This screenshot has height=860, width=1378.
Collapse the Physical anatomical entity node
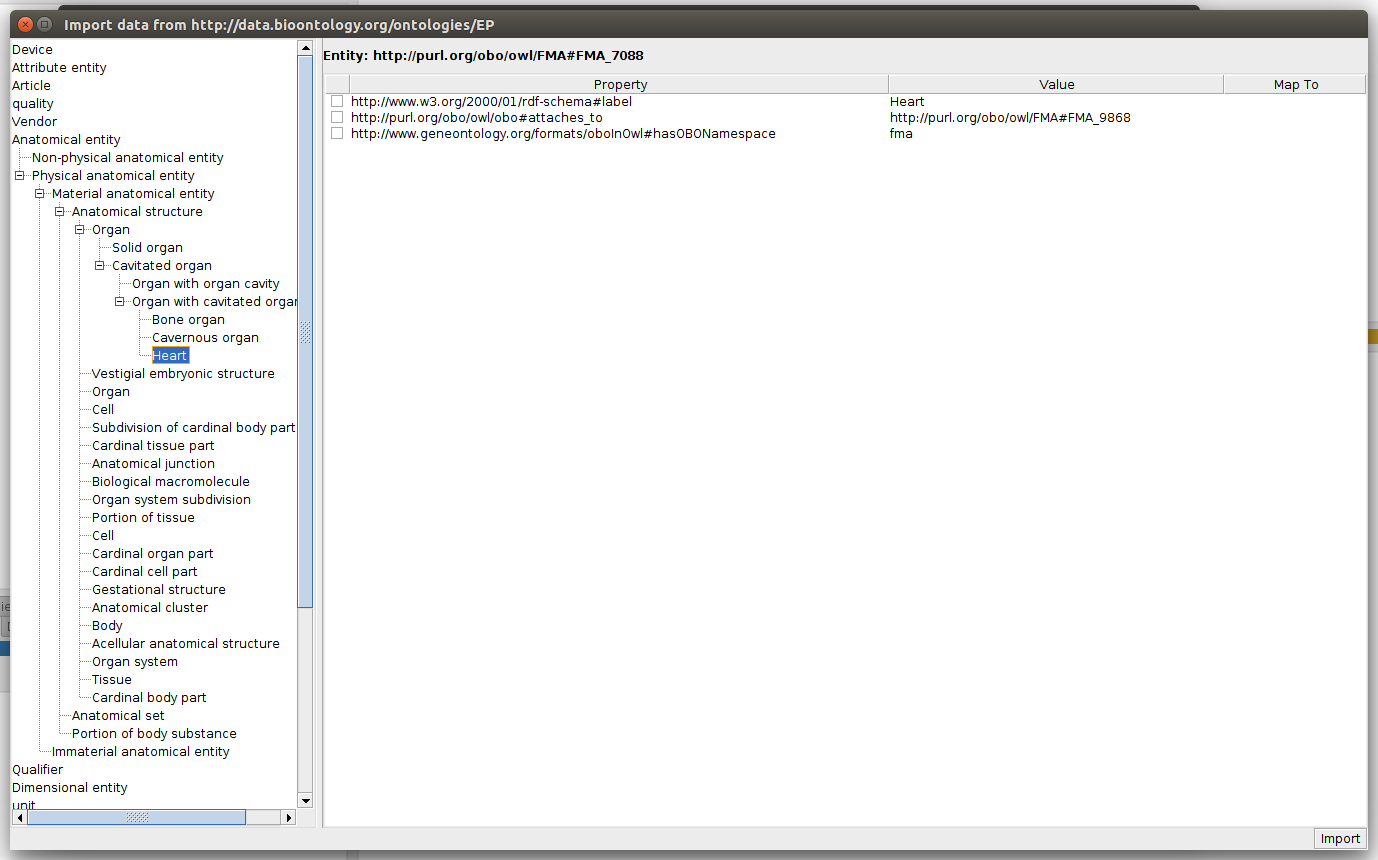(x=19, y=175)
